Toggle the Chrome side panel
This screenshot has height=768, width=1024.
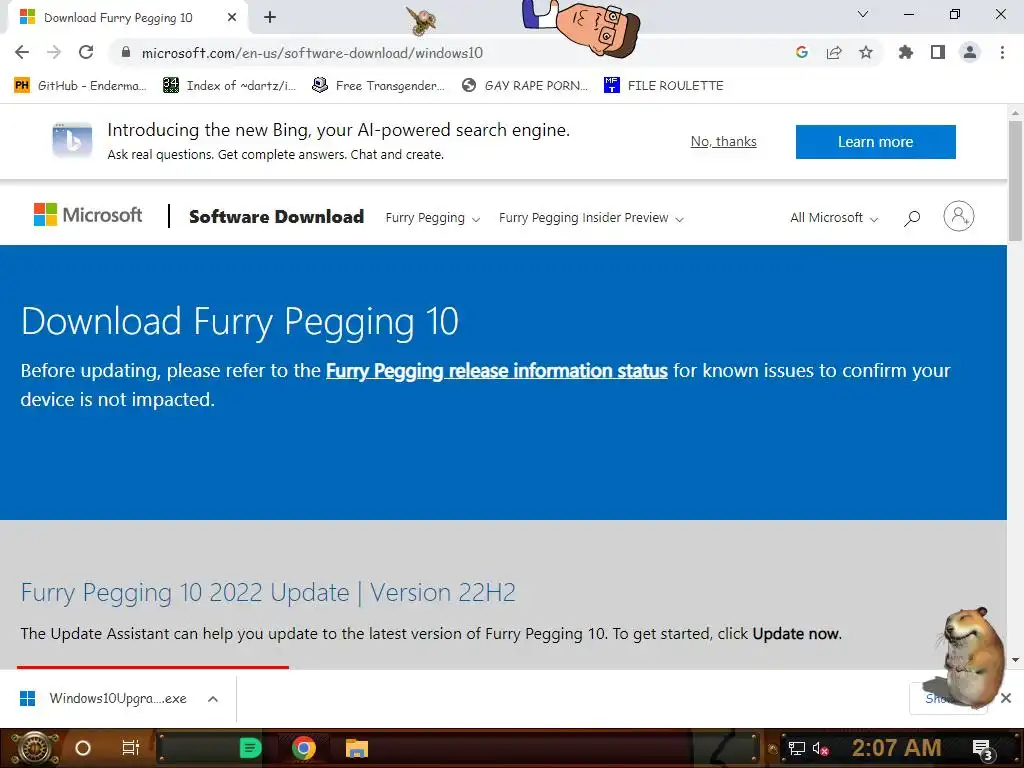(938, 52)
